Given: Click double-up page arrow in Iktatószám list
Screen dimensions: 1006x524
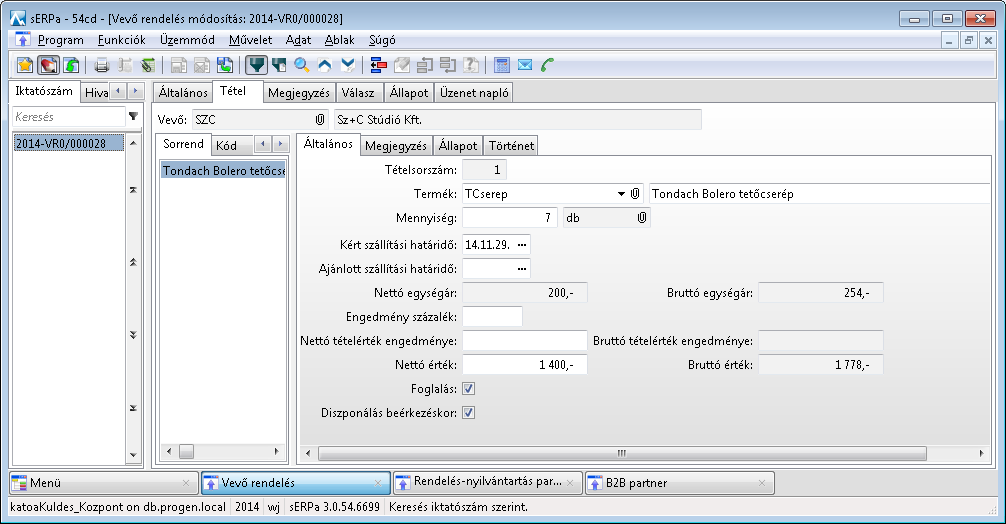Looking at the screenshot, I should [133, 262].
